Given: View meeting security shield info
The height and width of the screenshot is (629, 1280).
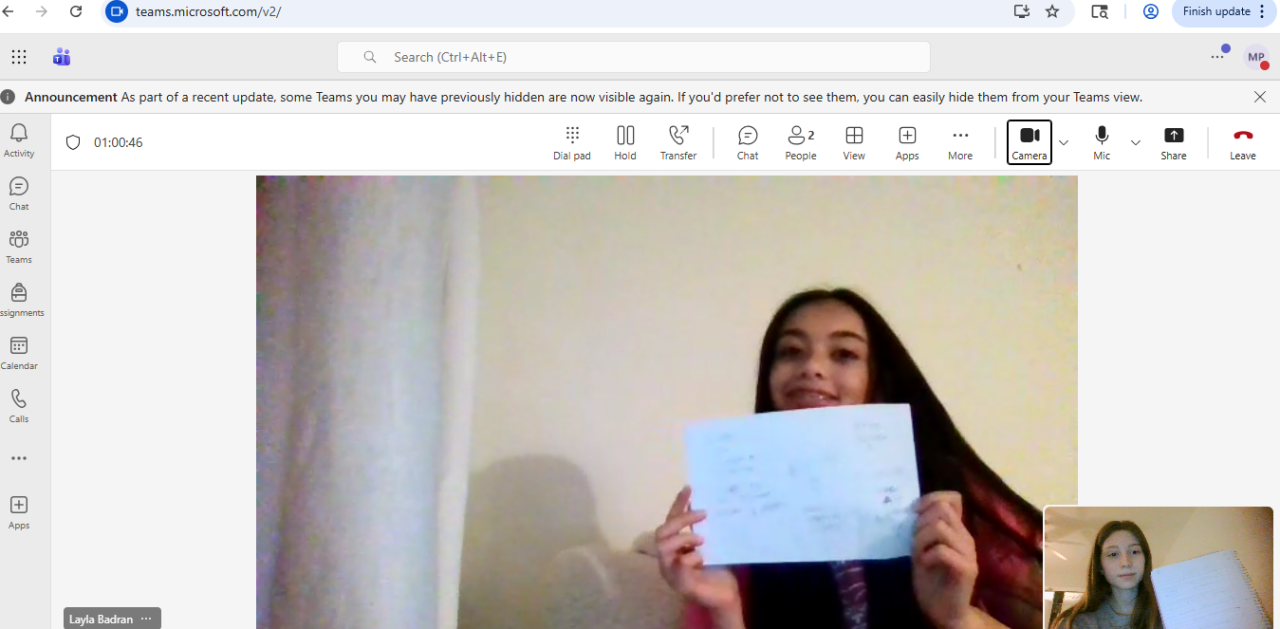Looking at the screenshot, I should [73, 142].
